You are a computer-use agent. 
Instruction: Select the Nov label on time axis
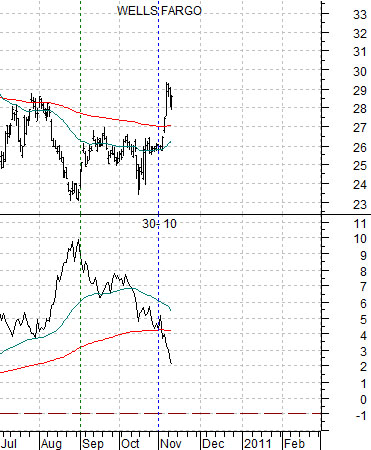[171, 444]
